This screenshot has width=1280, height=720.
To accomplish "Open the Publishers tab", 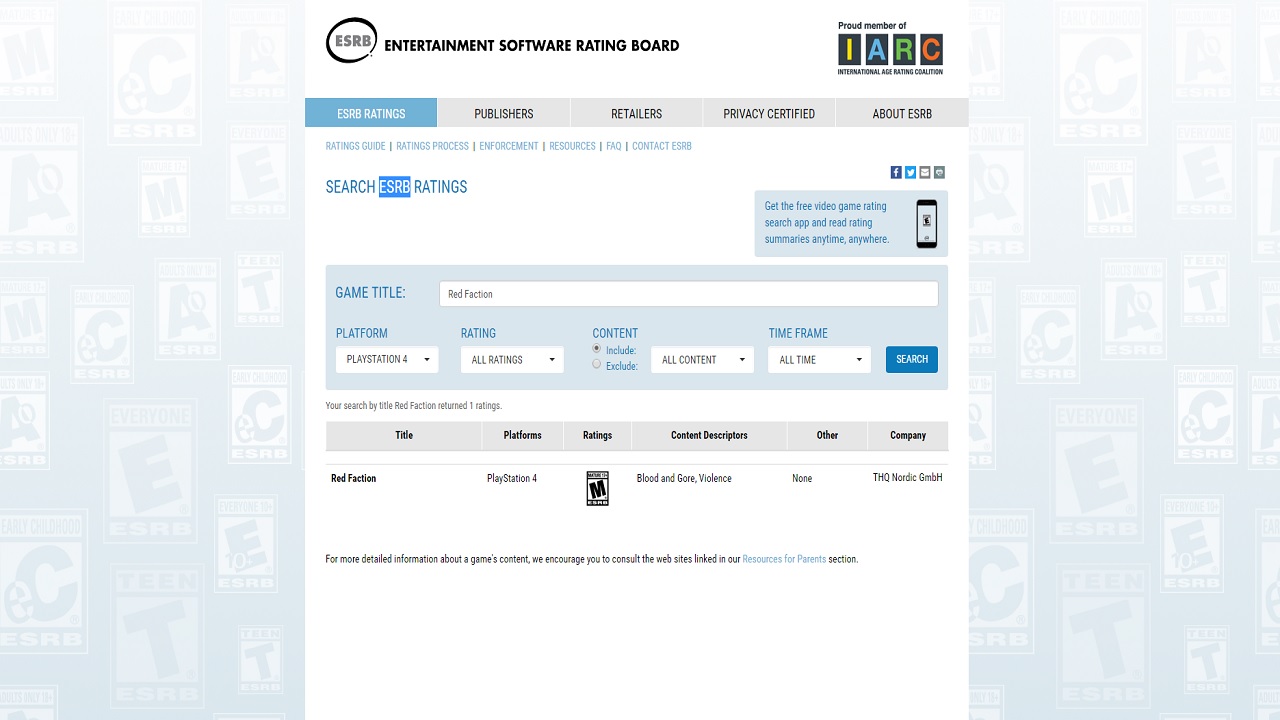I will [x=504, y=113].
